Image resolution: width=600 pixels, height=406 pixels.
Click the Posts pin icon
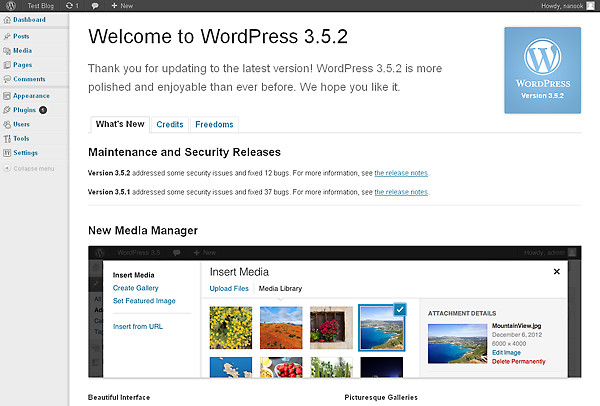click(7, 36)
